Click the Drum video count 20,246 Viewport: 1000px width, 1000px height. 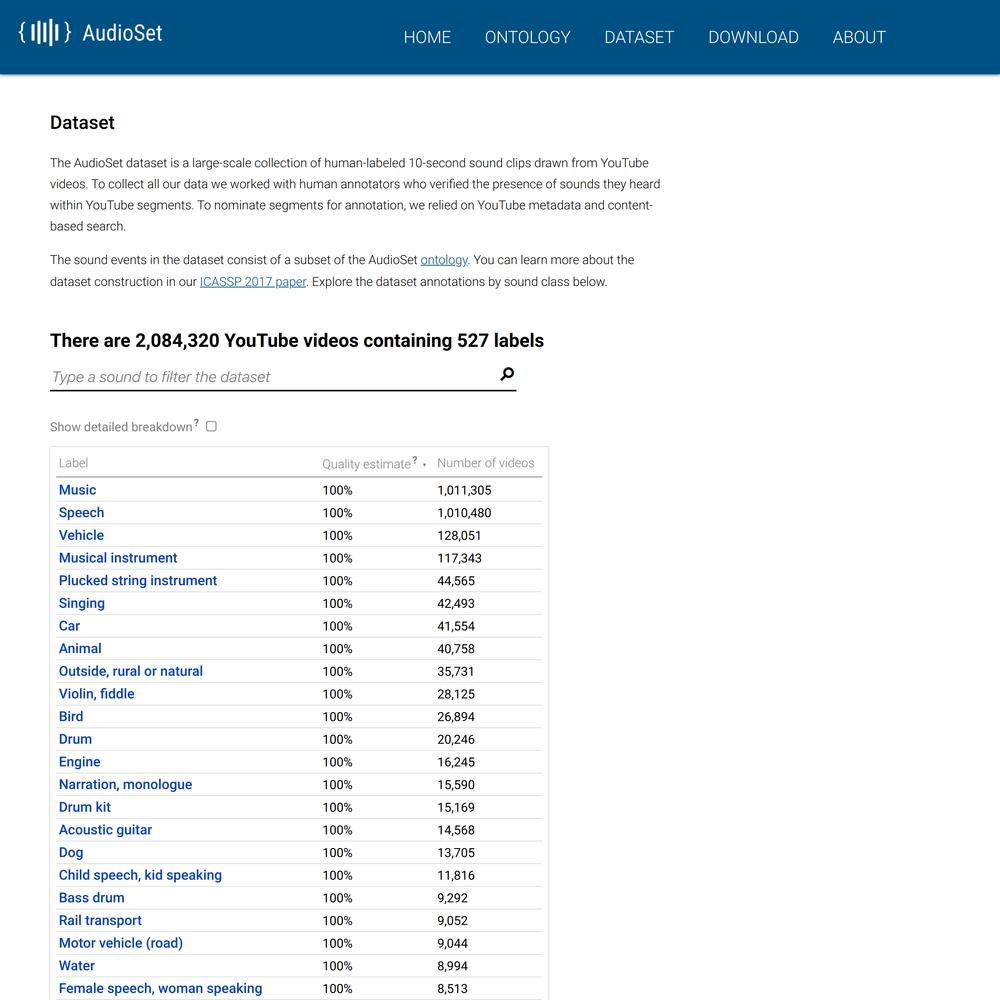pyautogui.click(x=456, y=739)
